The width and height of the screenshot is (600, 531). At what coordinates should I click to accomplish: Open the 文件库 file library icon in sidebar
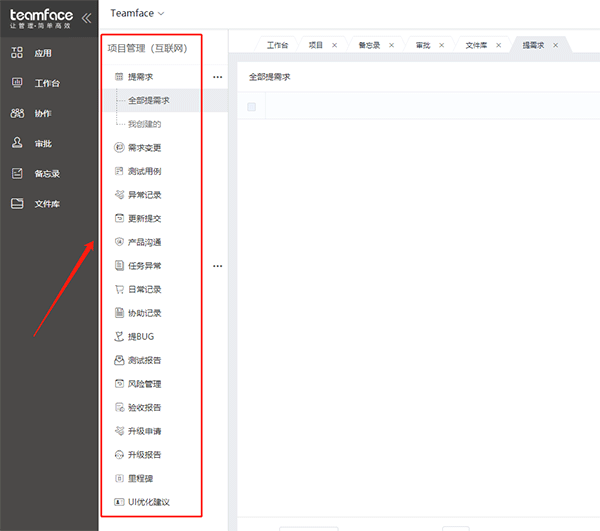pos(17,204)
